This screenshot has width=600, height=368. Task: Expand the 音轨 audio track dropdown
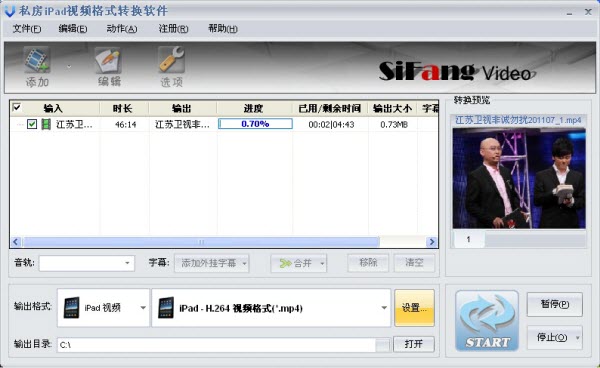127,263
